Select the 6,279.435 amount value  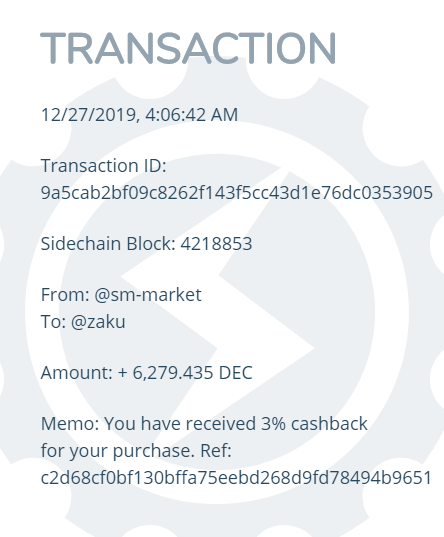pyautogui.click(x=173, y=373)
